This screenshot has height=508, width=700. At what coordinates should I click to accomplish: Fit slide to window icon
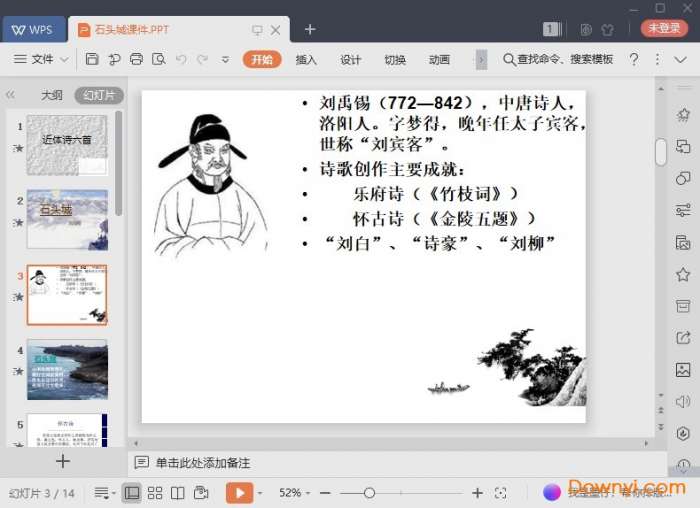(501, 493)
